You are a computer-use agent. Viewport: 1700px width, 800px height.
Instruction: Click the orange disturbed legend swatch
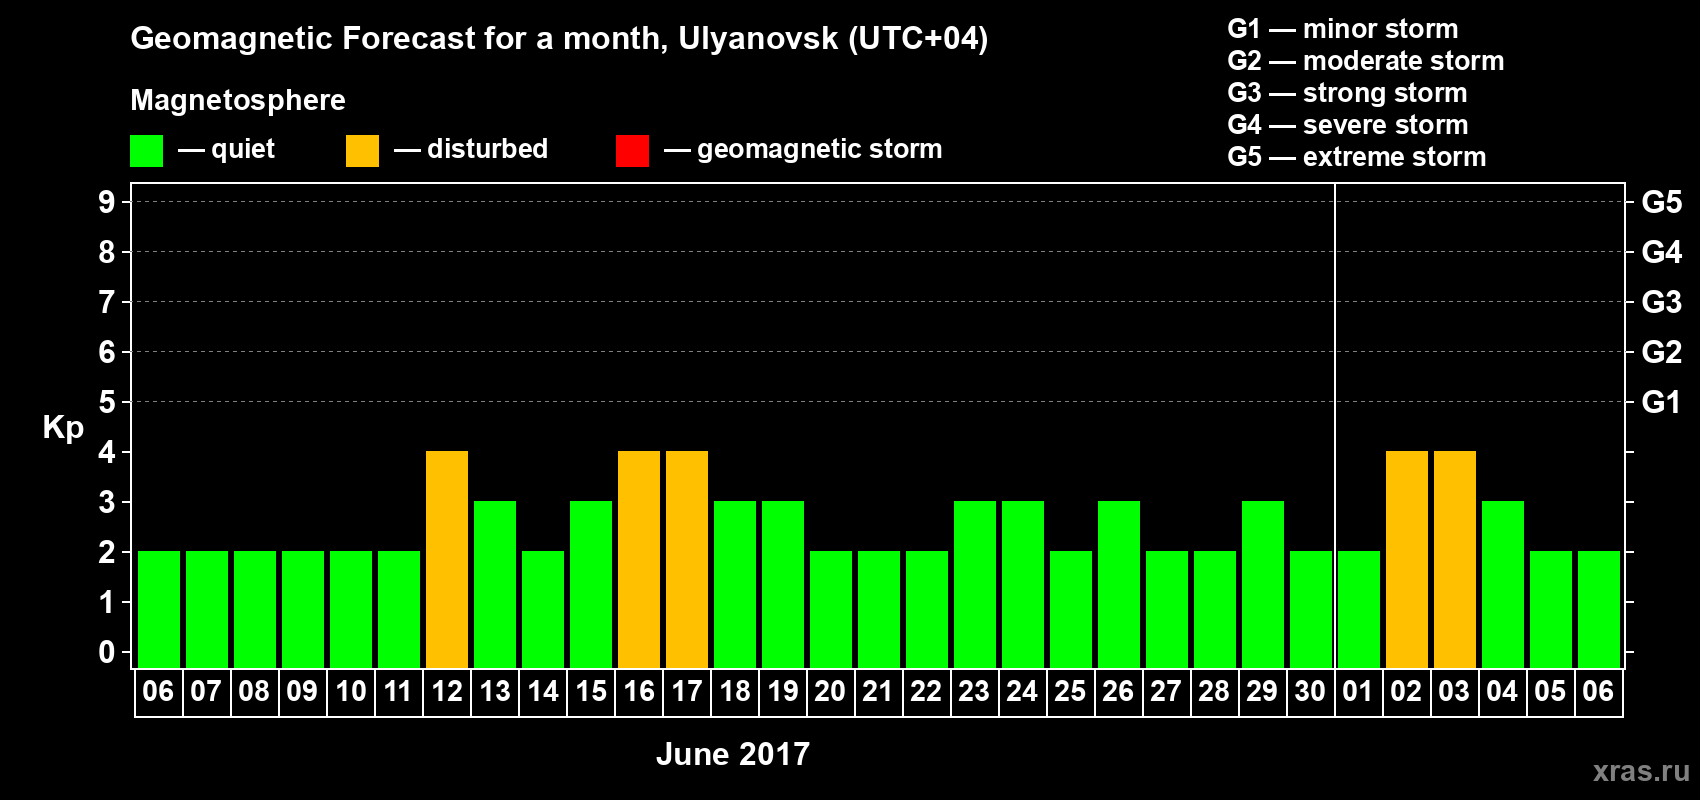click(362, 151)
